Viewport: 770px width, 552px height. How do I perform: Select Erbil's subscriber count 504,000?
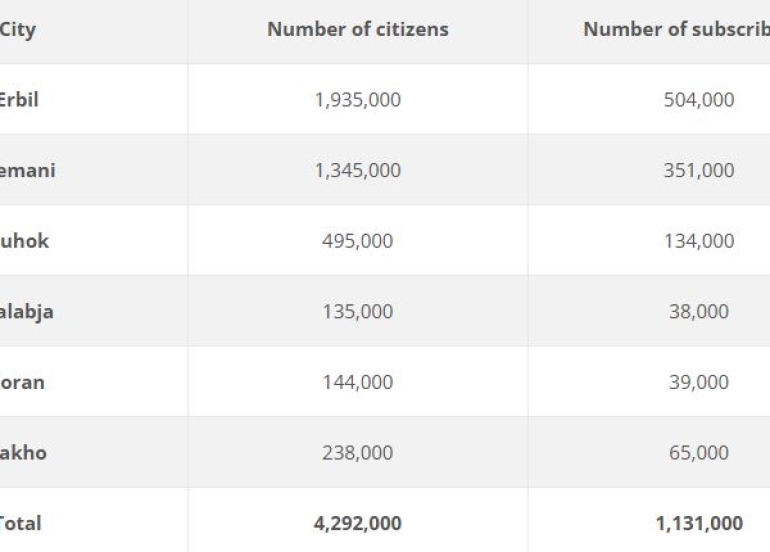point(698,100)
